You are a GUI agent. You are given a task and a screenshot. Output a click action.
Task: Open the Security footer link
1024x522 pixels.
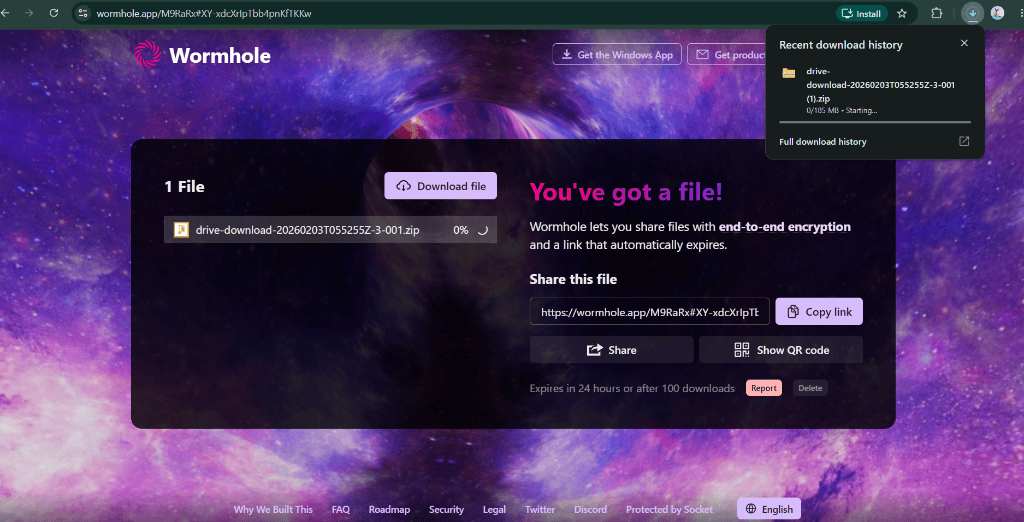point(447,510)
